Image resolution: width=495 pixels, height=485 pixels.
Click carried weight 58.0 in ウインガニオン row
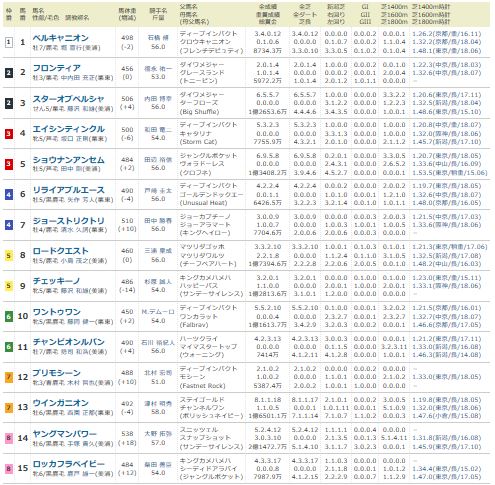click(x=158, y=412)
